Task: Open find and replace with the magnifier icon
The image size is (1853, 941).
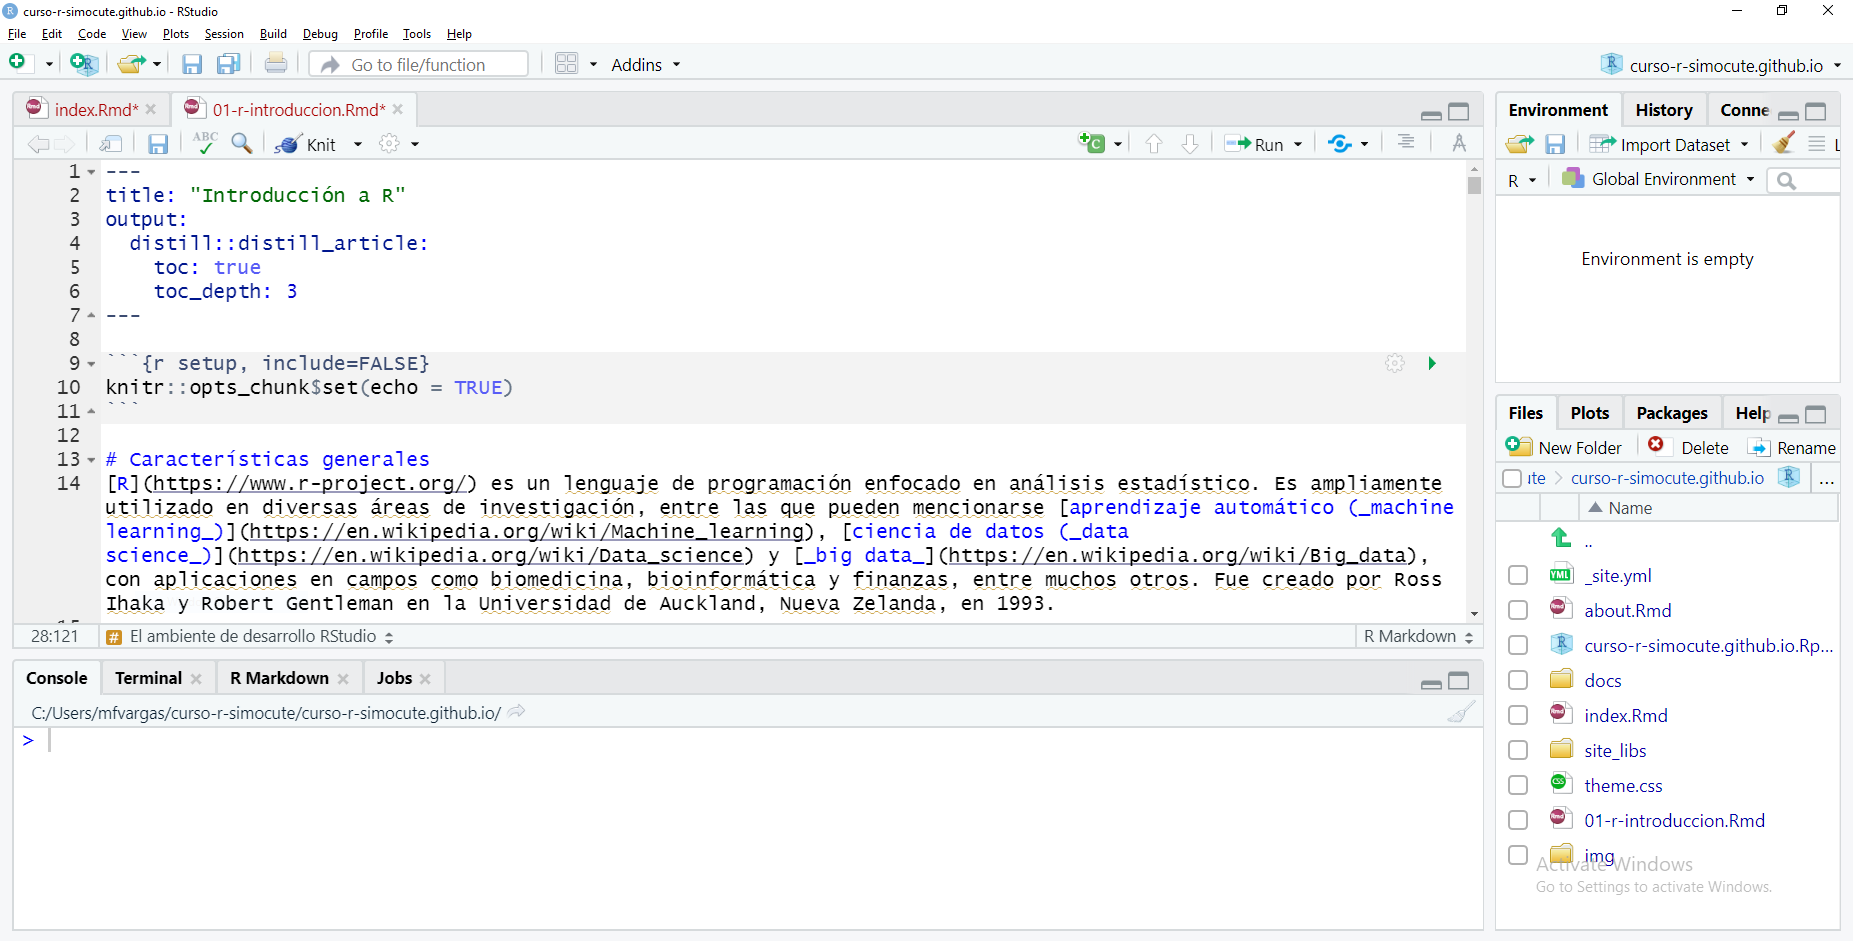Action: point(241,143)
